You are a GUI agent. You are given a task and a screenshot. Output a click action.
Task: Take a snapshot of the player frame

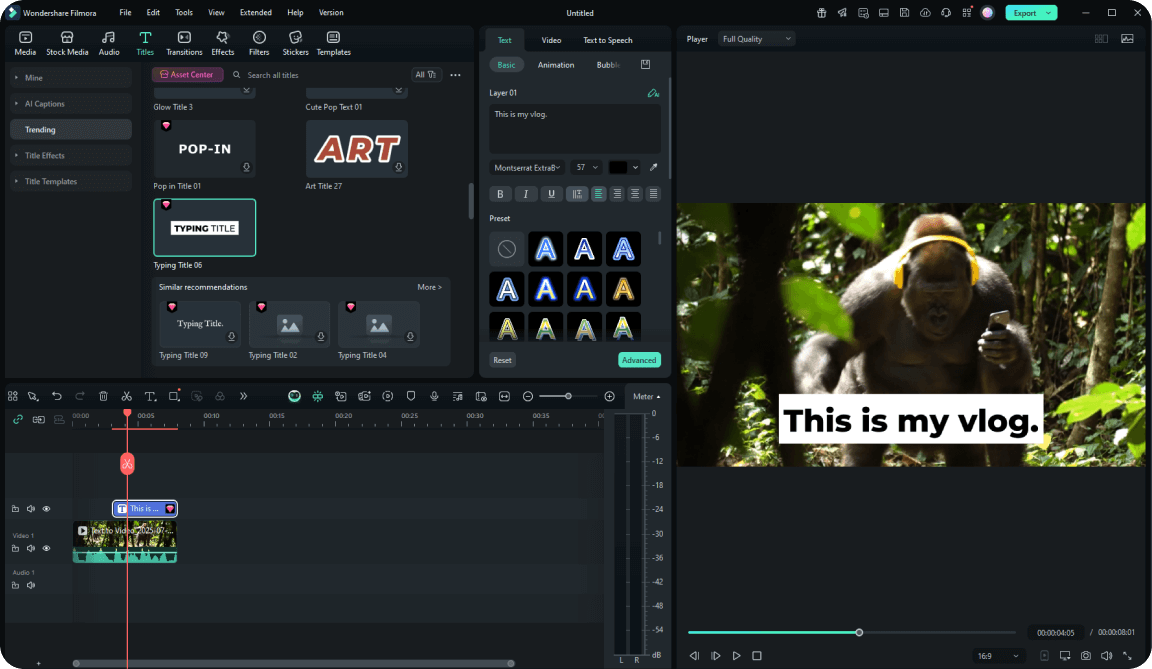[1086, 656]
